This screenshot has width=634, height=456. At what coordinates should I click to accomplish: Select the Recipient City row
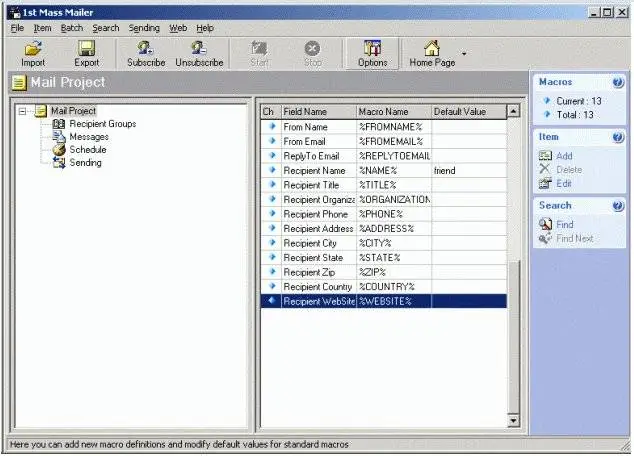[383, 243]
